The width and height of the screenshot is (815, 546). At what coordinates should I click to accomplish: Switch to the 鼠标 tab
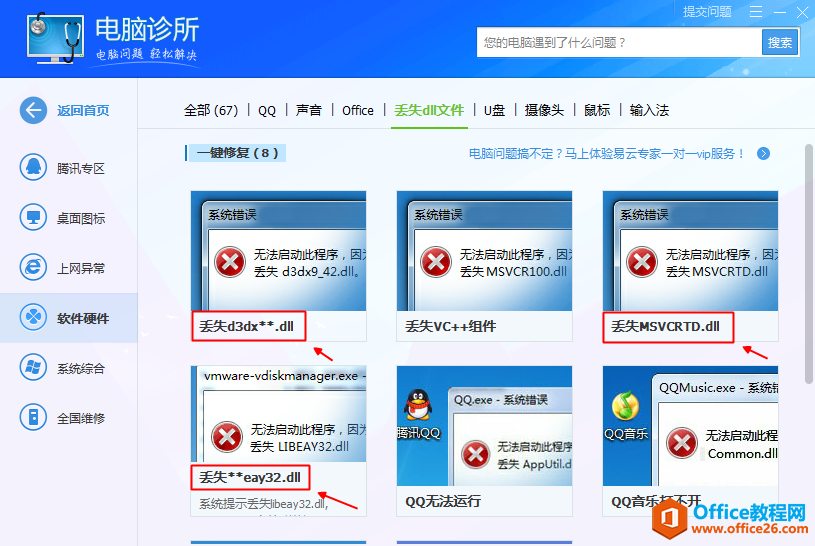pos(597,110)
